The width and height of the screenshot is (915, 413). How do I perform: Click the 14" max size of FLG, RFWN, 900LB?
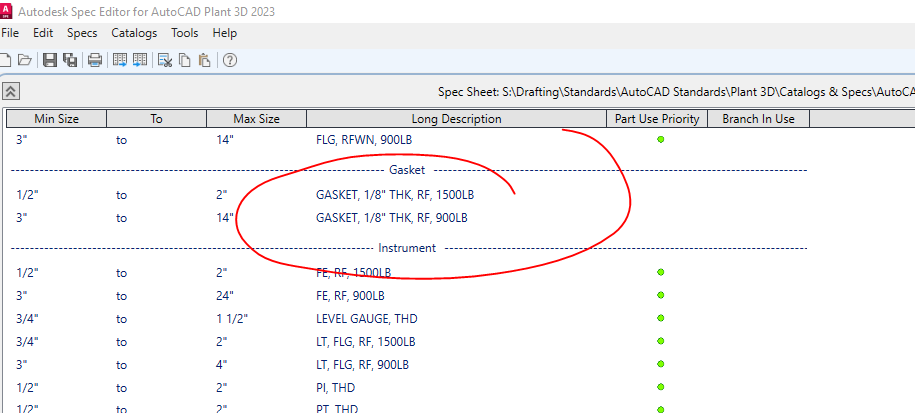(x=225, y=140)
